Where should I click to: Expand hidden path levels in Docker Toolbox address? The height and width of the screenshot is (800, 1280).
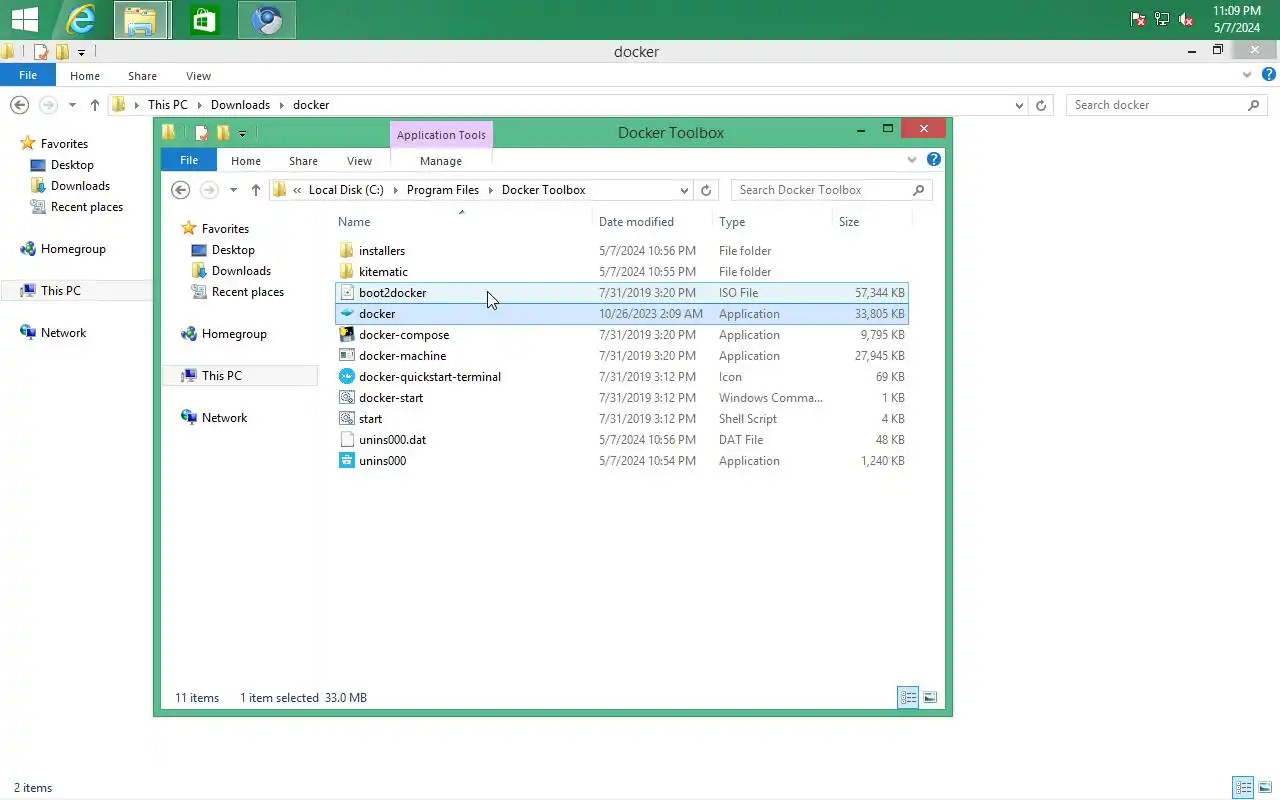pyautogui.click(x=297, y=190)
